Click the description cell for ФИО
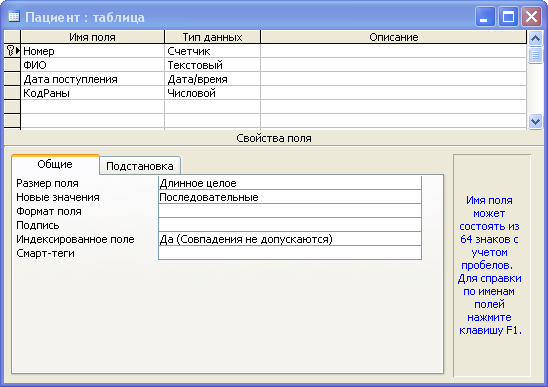The height and width of the screenshot is (387, 548). 394,65
